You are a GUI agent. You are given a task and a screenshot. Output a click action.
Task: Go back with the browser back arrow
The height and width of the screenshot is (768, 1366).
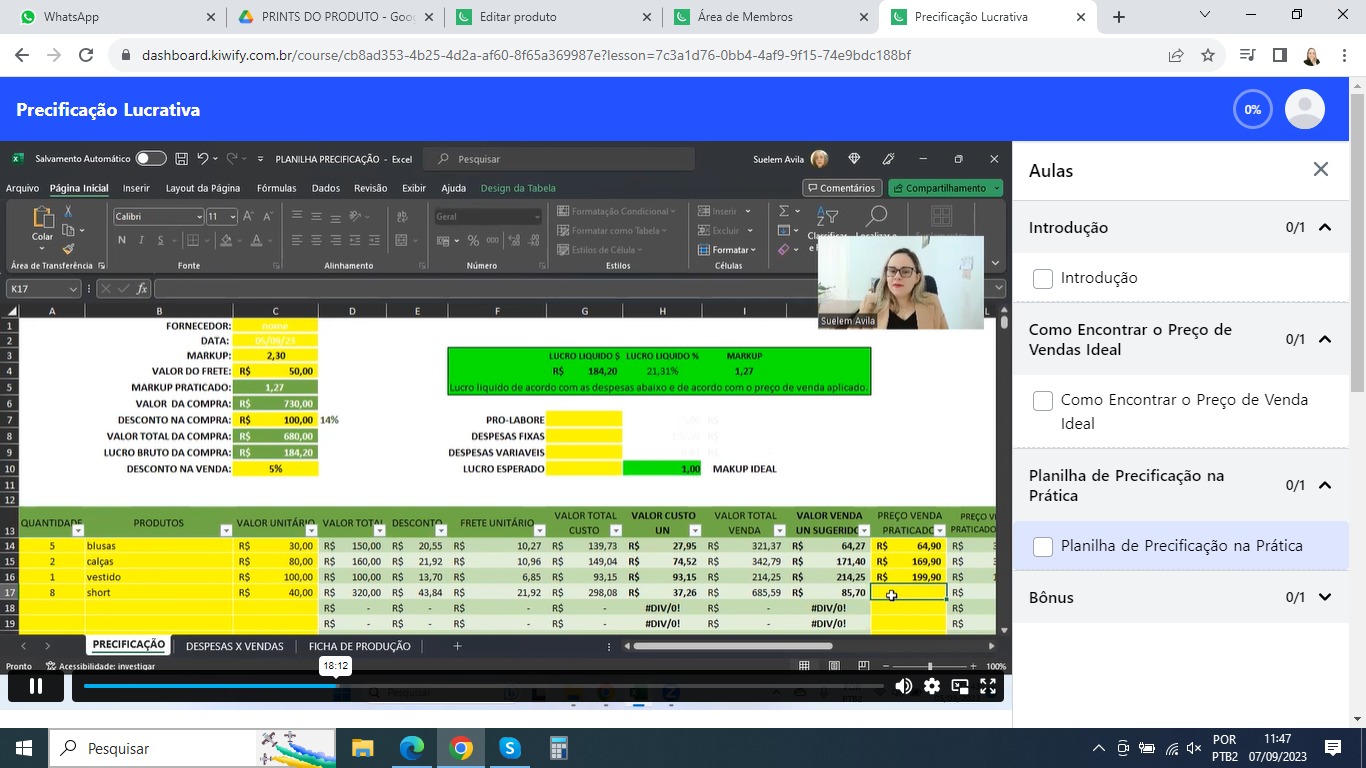point(22,55)
